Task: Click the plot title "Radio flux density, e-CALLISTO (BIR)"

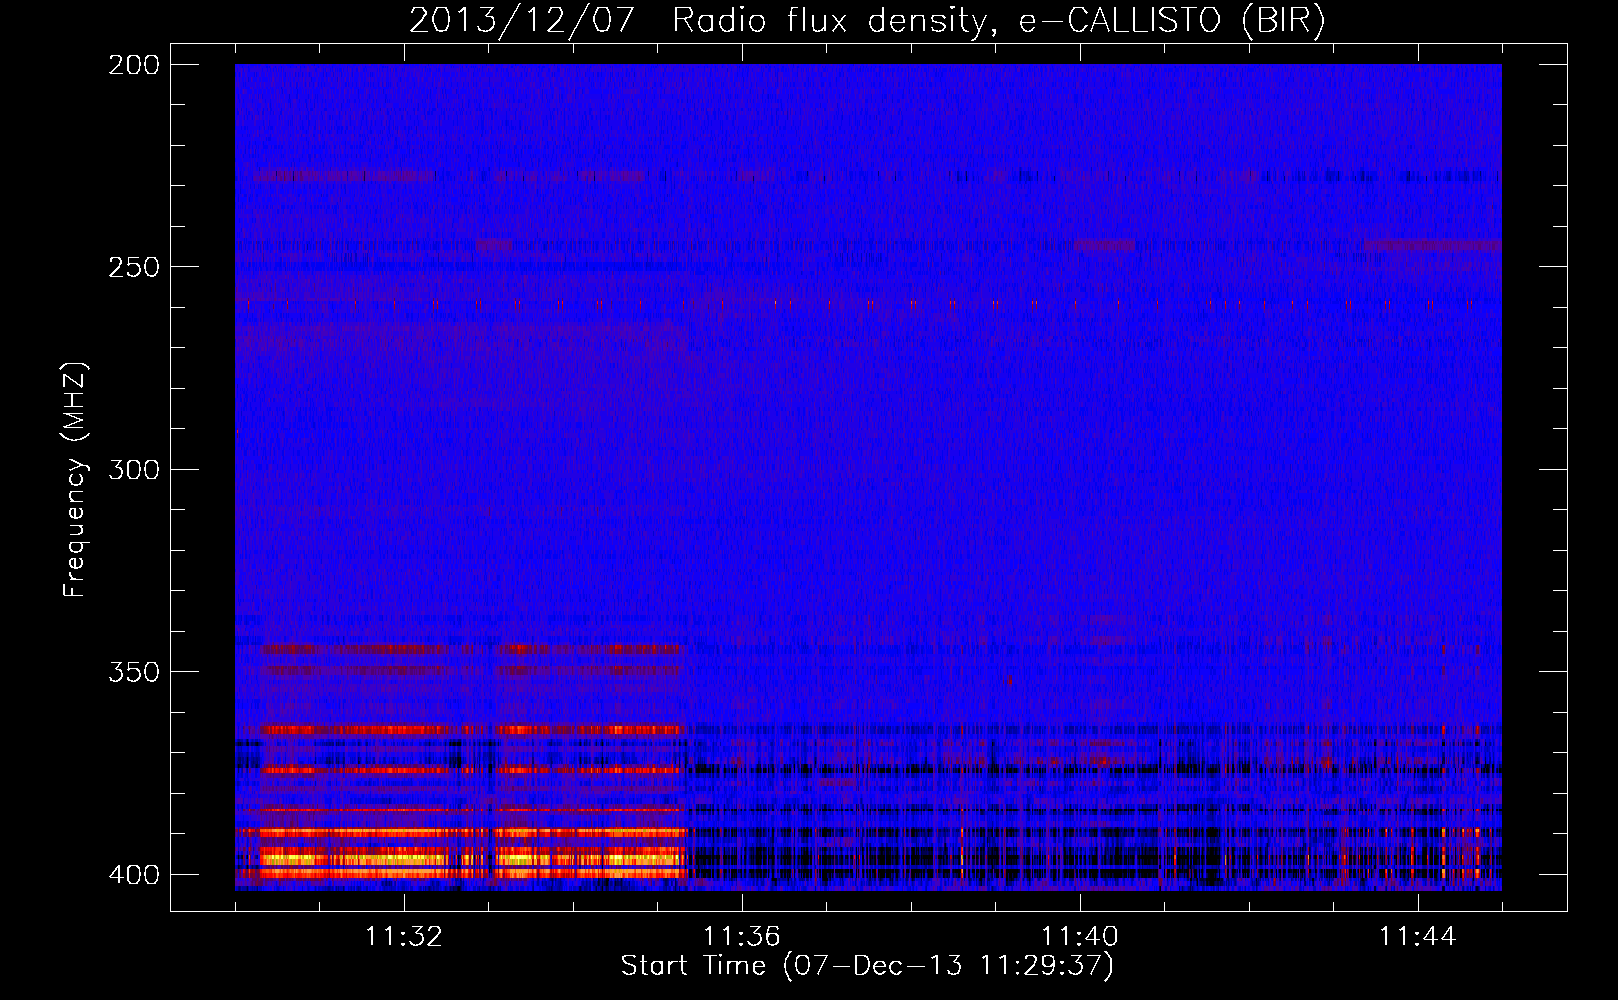Action: point(999,20)
